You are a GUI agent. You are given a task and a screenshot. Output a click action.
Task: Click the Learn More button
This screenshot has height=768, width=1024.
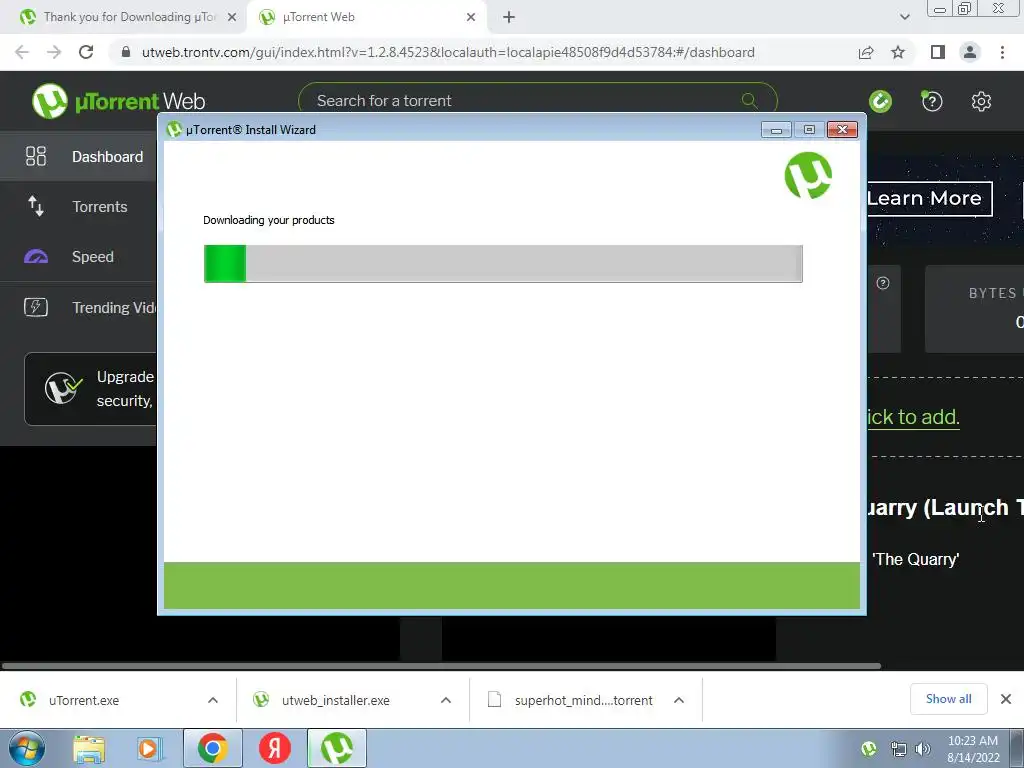pyautogui.click(x=929, y=199)
